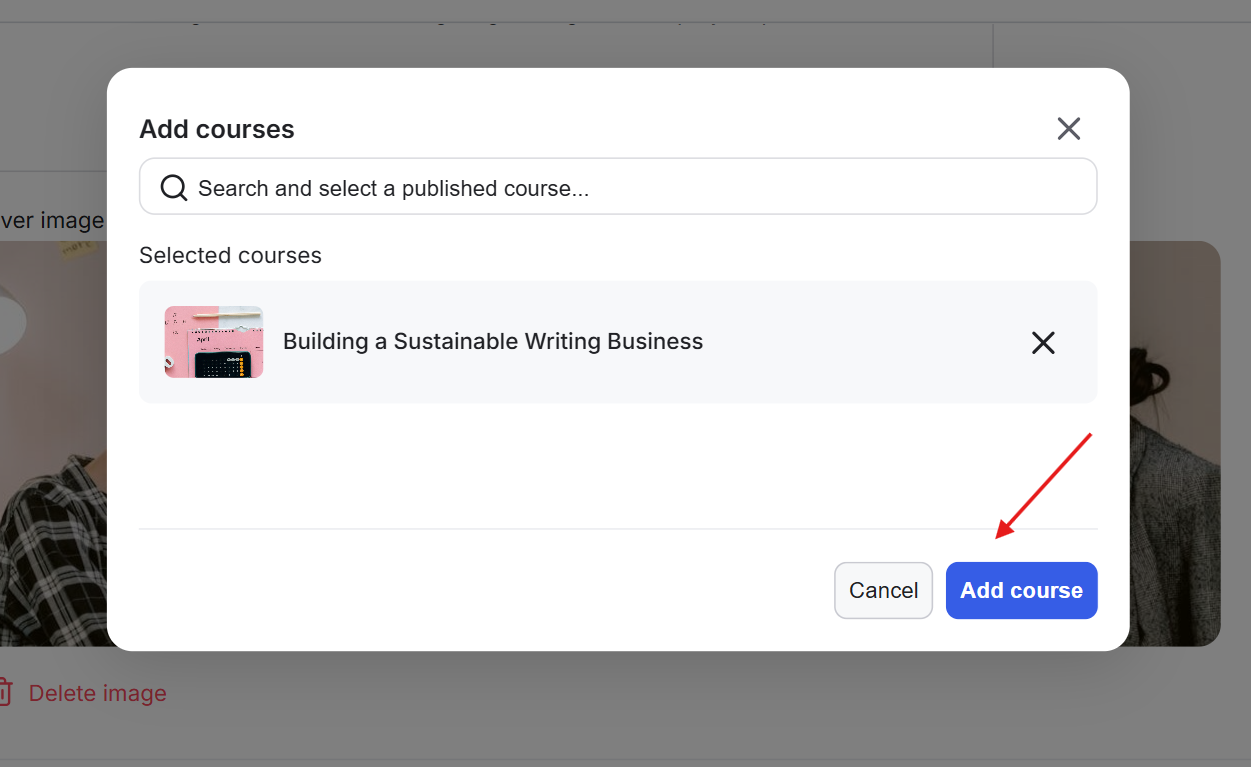The height and width of the screenshot is (767, 1251).
Task: Click the Cancel button
Action: (x=883, y=590)
